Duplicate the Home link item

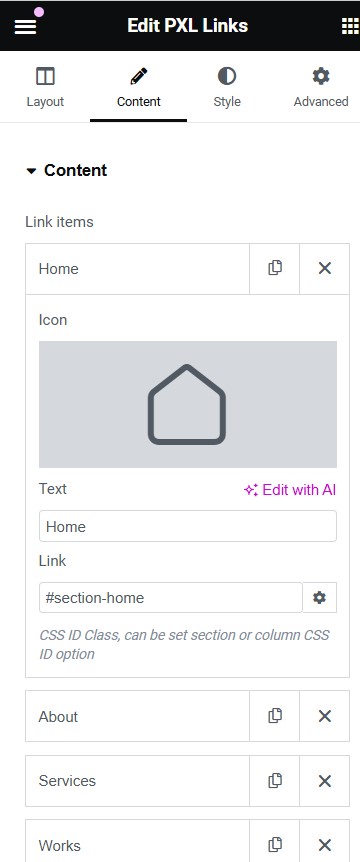pyautogui.click(x=275, y=268)
